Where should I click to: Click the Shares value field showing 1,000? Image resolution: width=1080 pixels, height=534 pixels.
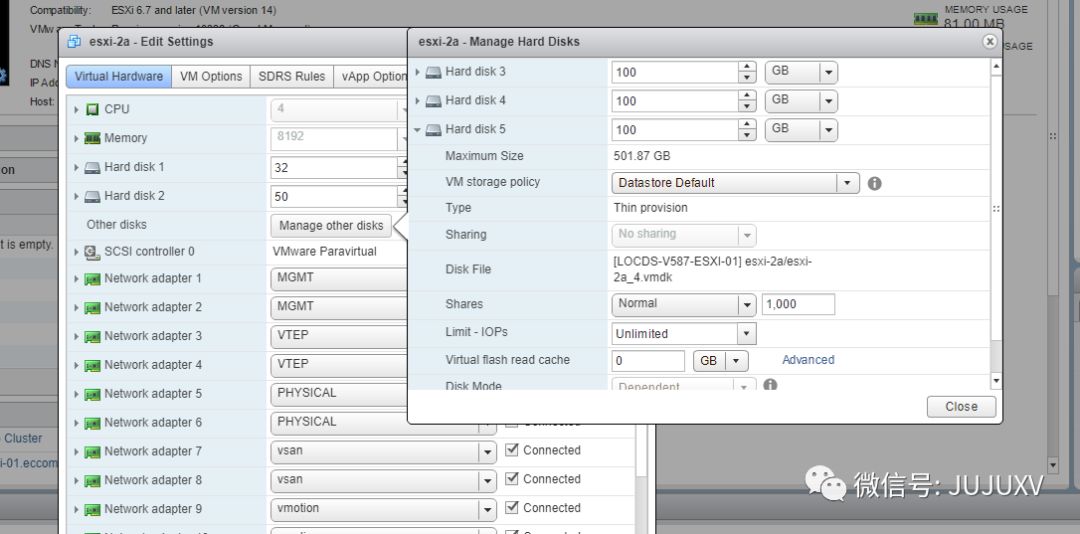[x=798, y=304]
